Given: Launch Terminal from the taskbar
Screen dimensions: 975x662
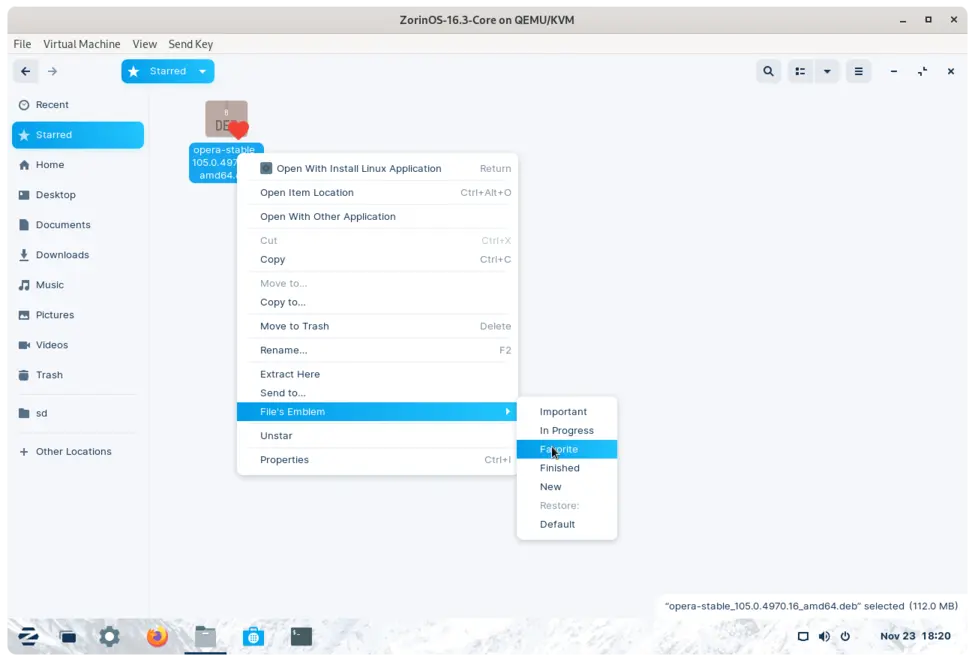Looking at the screenshot, I should click(301, 637).
